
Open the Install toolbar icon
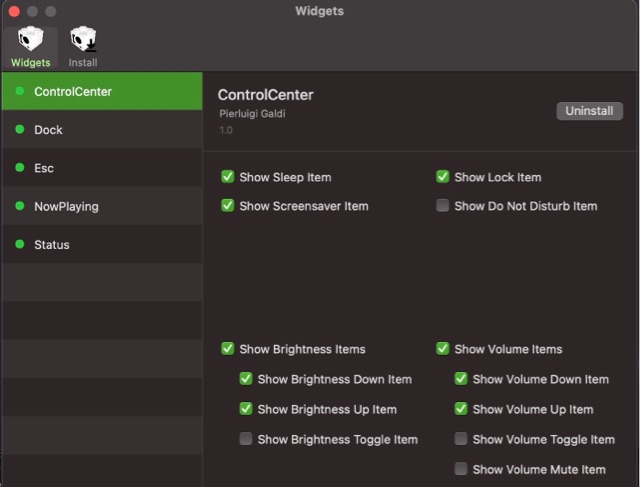tap(83, 46)
